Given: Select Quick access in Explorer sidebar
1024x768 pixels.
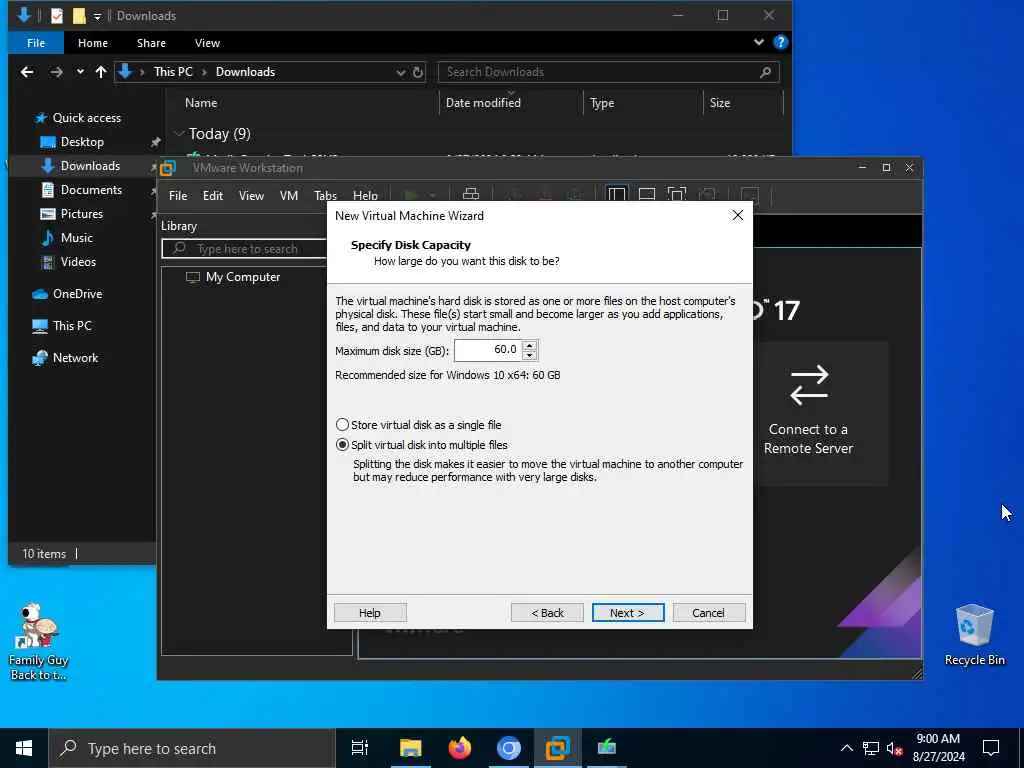Looking at the screenshot, I should coord(78,118).
